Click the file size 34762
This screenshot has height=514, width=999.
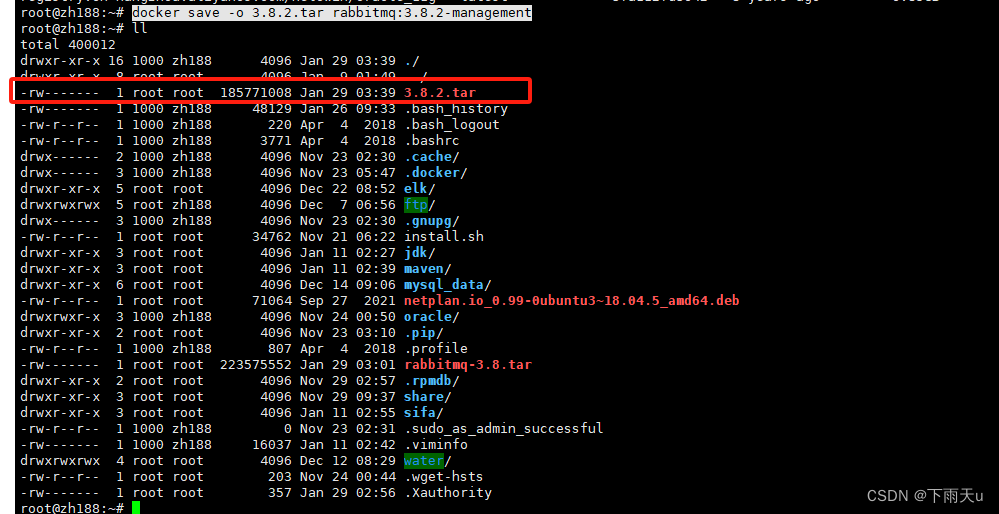272,237
